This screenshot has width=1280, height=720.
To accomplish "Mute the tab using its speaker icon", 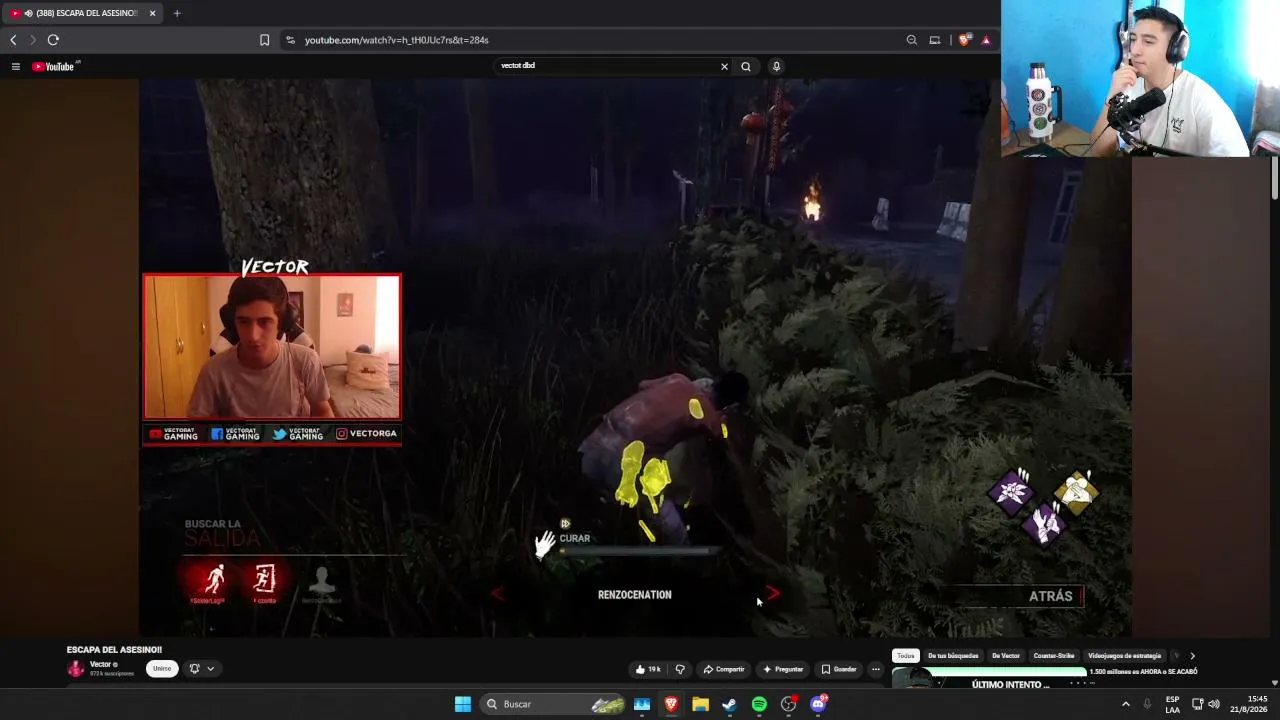I will 27,13.
